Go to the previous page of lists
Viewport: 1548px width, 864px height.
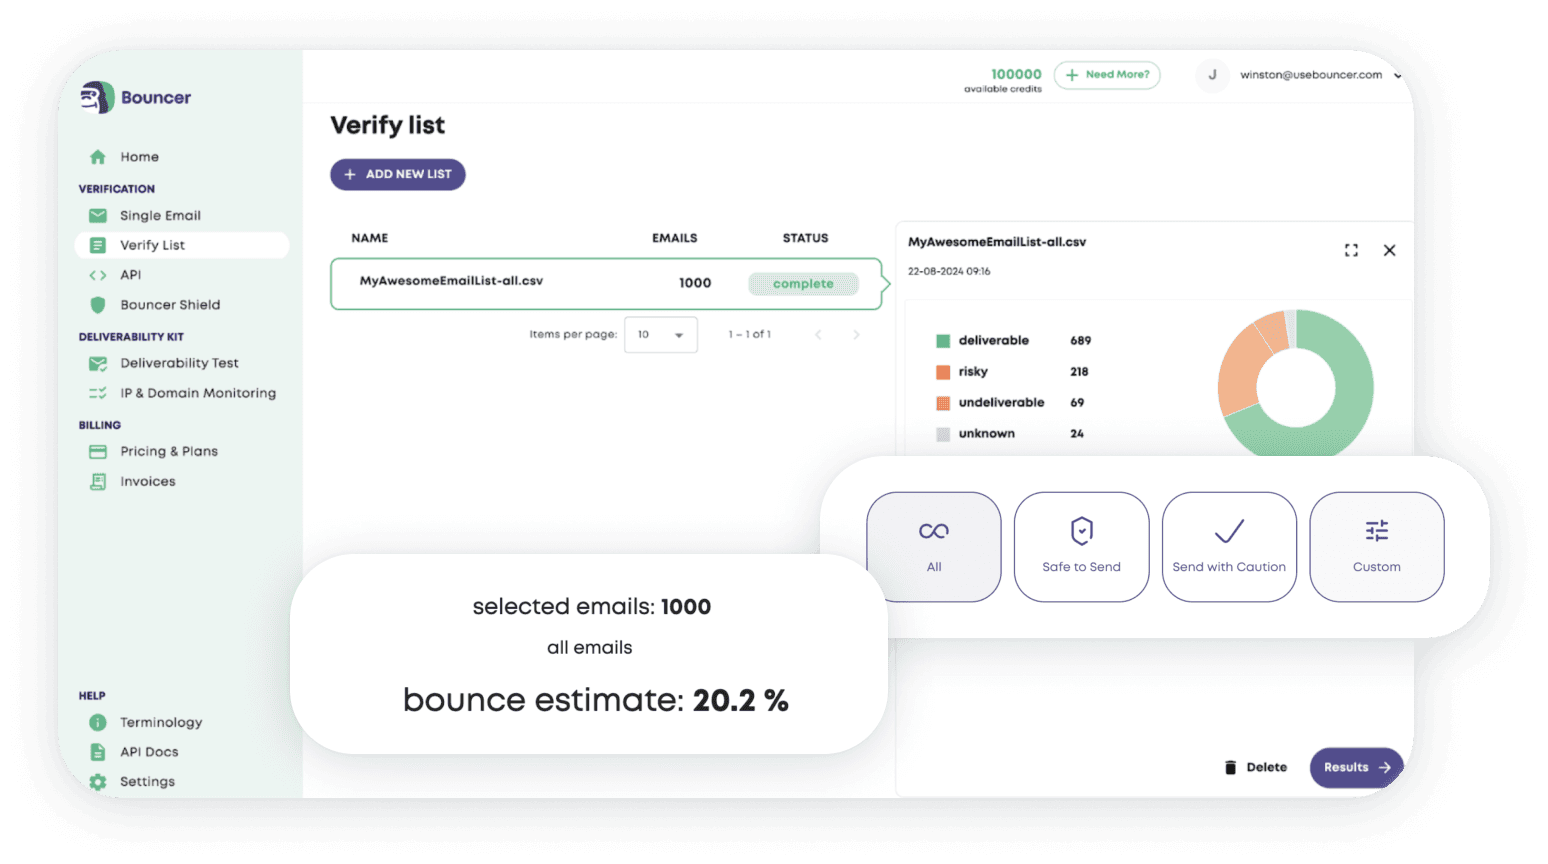[818, 335]
